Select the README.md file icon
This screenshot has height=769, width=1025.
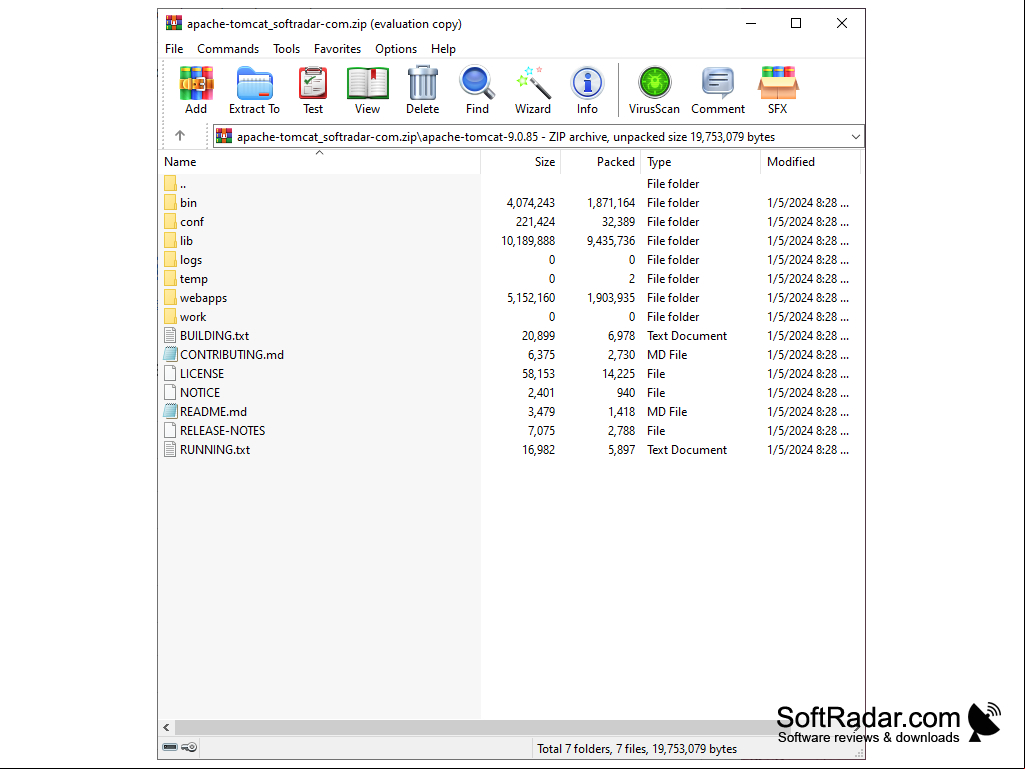[170, 411]
